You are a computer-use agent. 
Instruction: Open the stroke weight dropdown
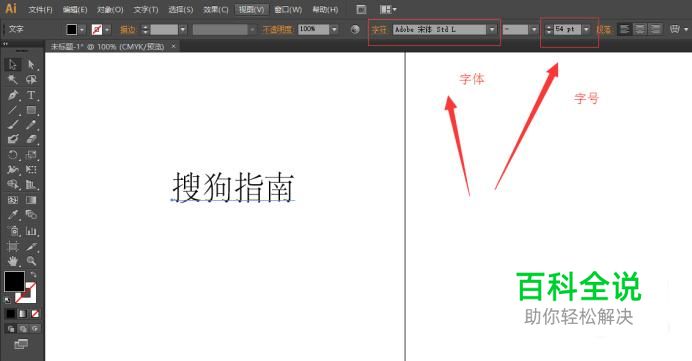point(183,30)
